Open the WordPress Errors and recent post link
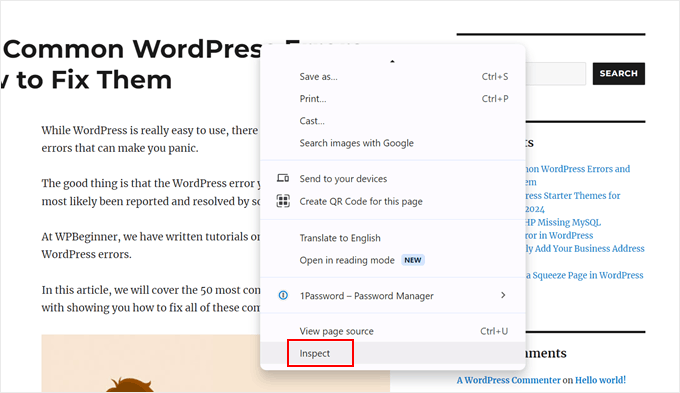The width and height of the screenshot is (680, 393). 578,175
